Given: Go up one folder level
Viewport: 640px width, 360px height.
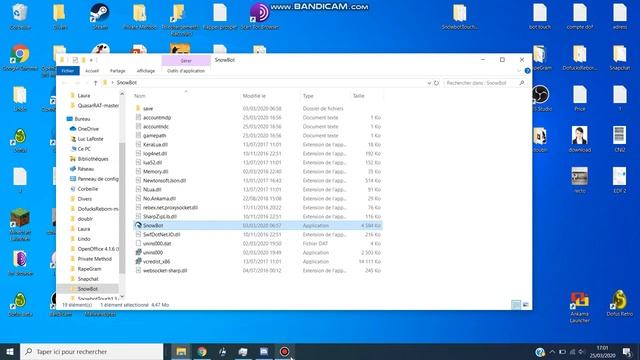Looking at the screenshot, I should (96, 83).
